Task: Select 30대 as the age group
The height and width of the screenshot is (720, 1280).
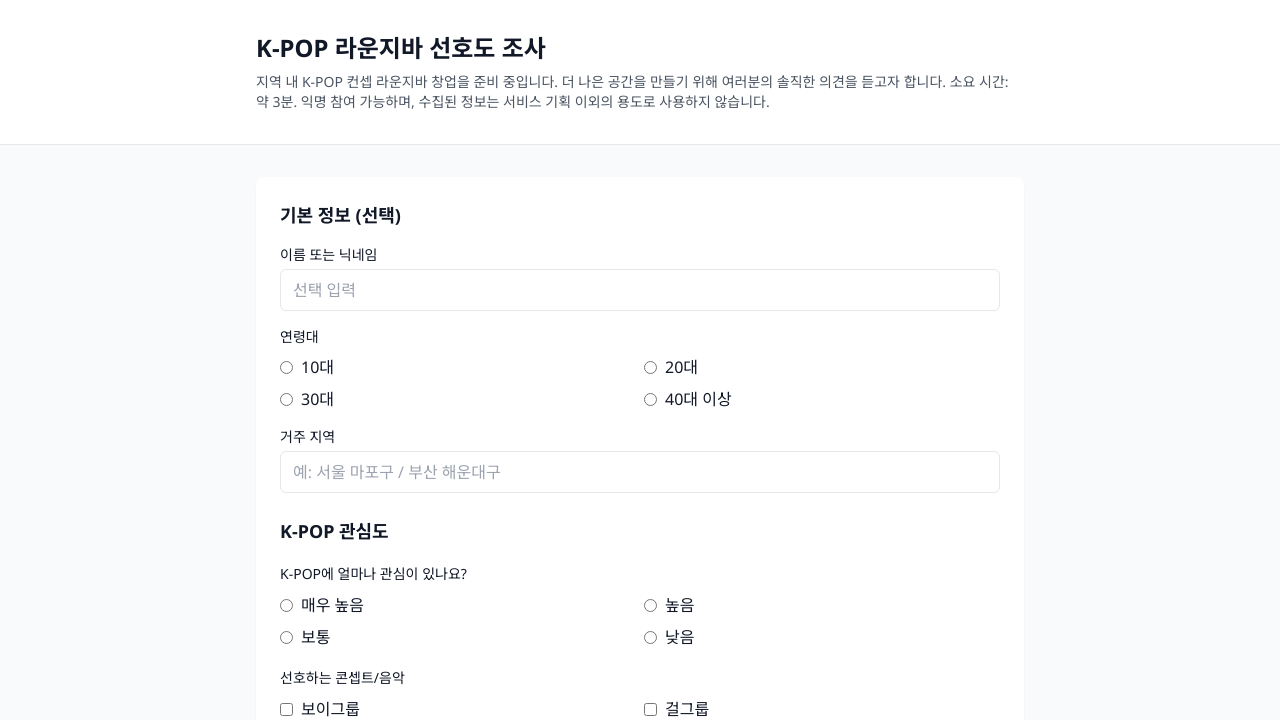Action: pos(287,400)
